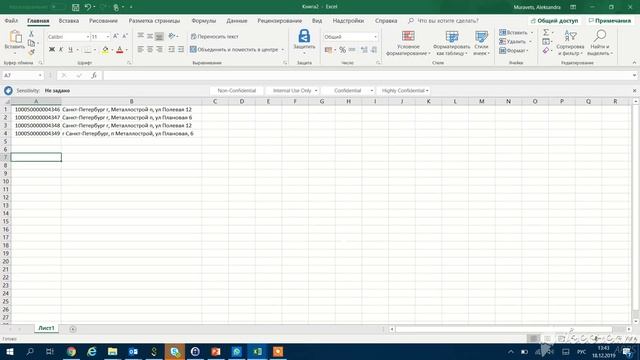Increase the font size
Viewport: 640px width, 360px height.
click(x=116, y=36)
